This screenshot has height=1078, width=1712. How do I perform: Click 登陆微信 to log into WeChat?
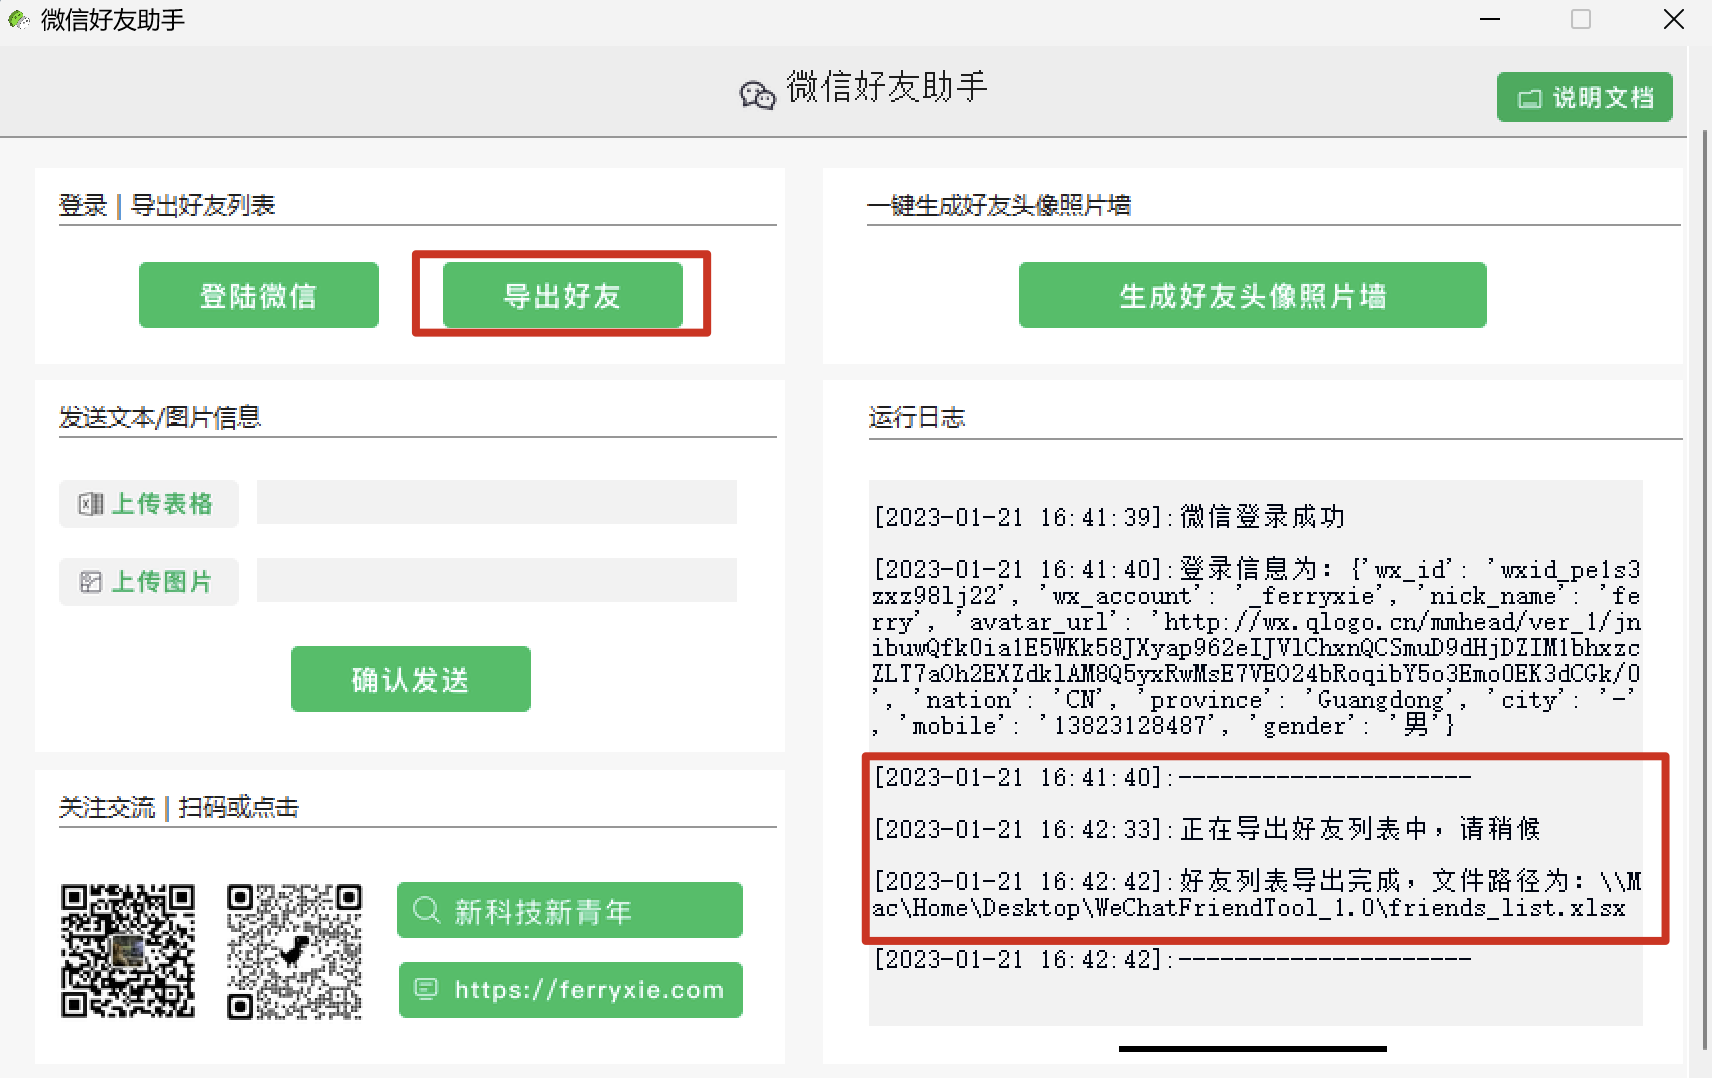tap(258, 294)
